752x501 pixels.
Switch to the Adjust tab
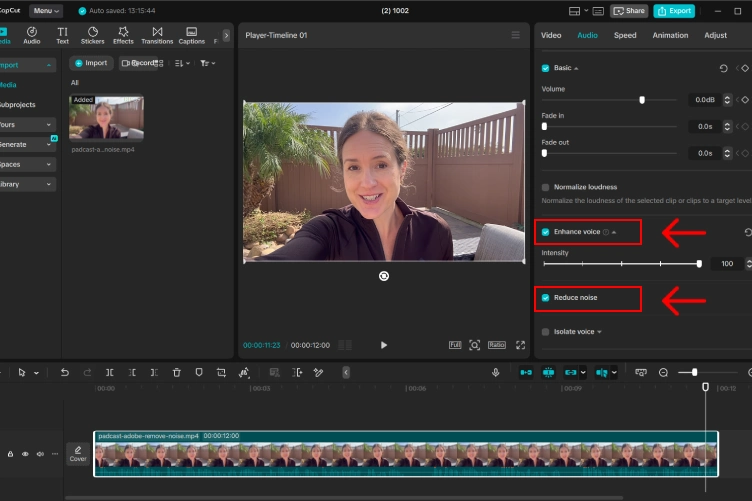(x=715, y=35)
